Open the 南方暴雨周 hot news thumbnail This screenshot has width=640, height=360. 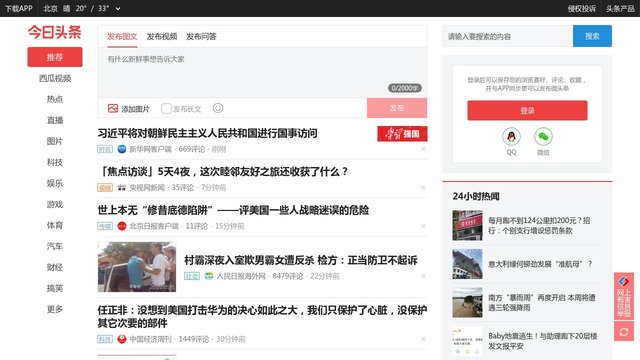[x=467, y=302]
